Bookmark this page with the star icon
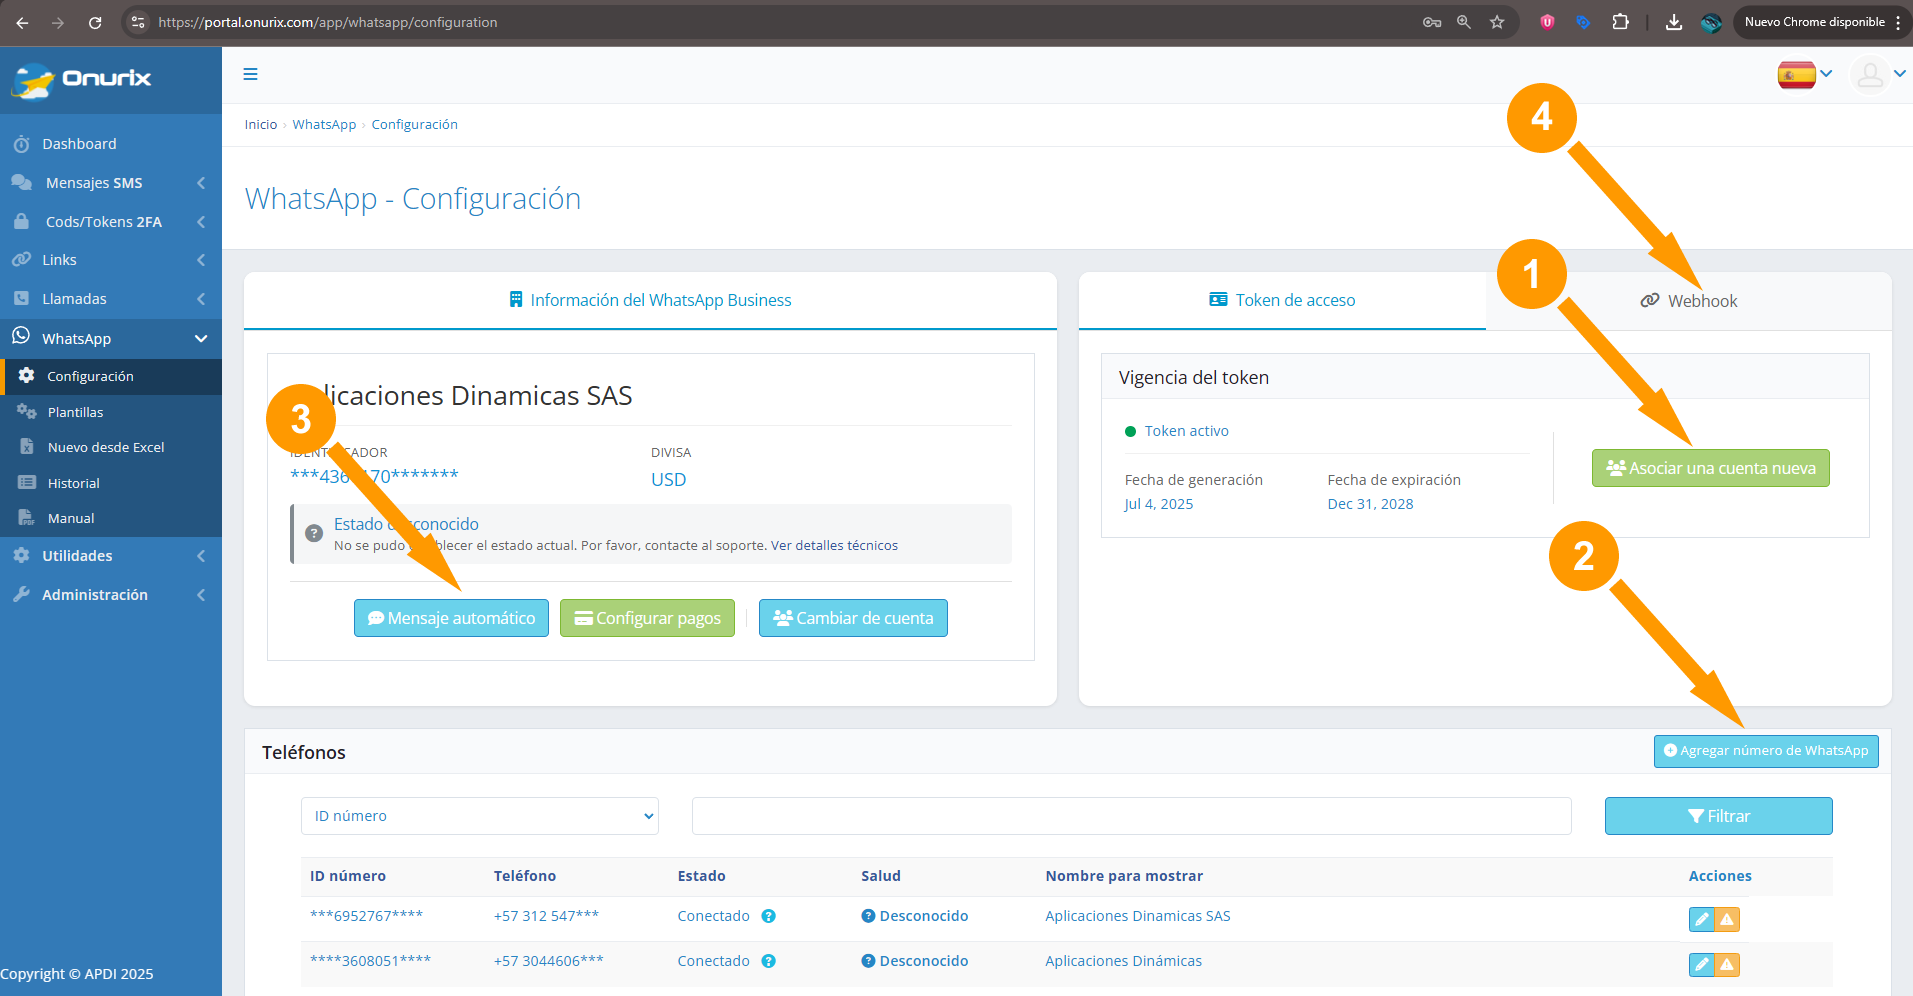This screenshot has width=1913, height=996. 1497,22
